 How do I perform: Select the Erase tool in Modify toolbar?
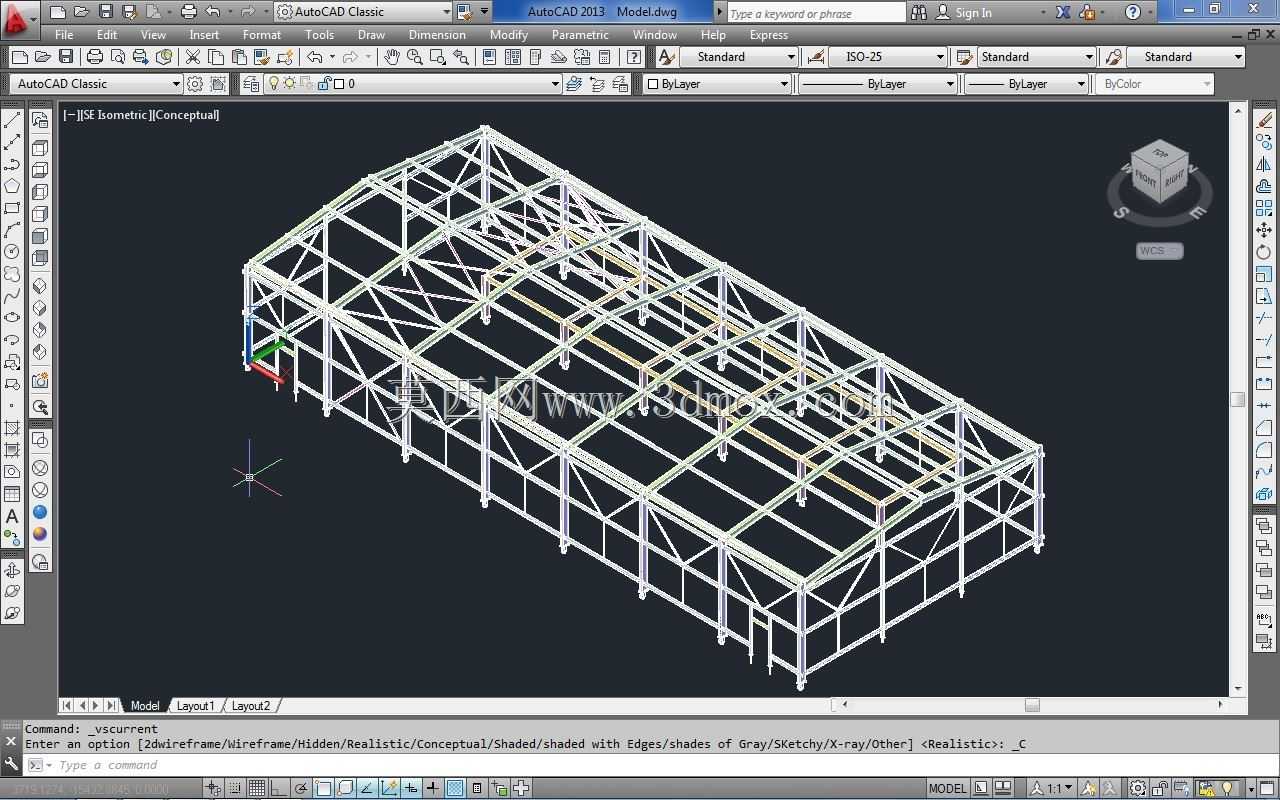tap(1265, 120)
